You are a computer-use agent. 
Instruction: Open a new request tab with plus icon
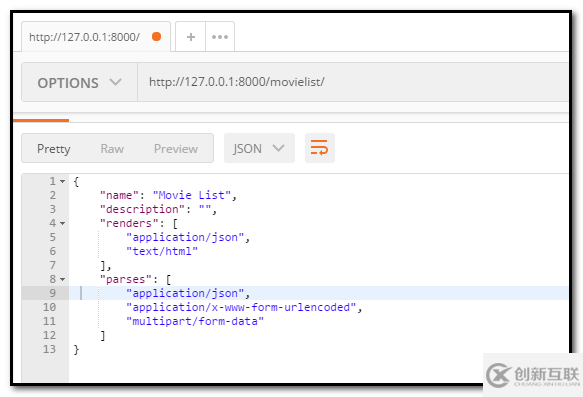pyautogui.click(x=191, y=37)
